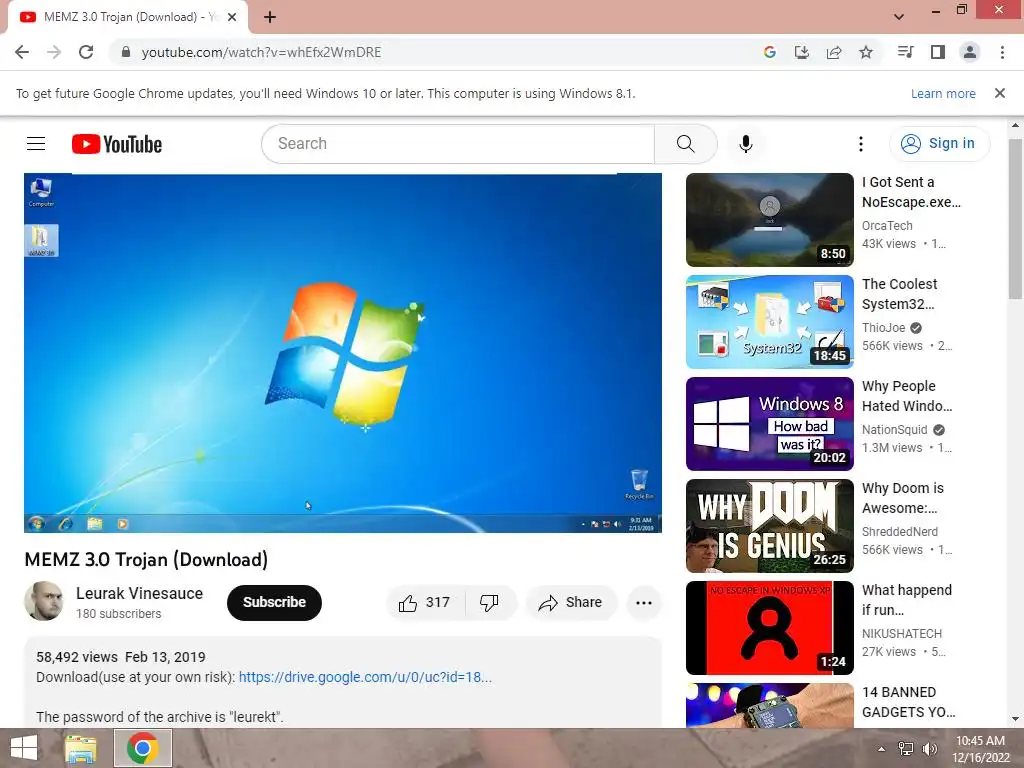Open the Windows Start button
This screenshot has width=1024, height=768.
point(24,748)
